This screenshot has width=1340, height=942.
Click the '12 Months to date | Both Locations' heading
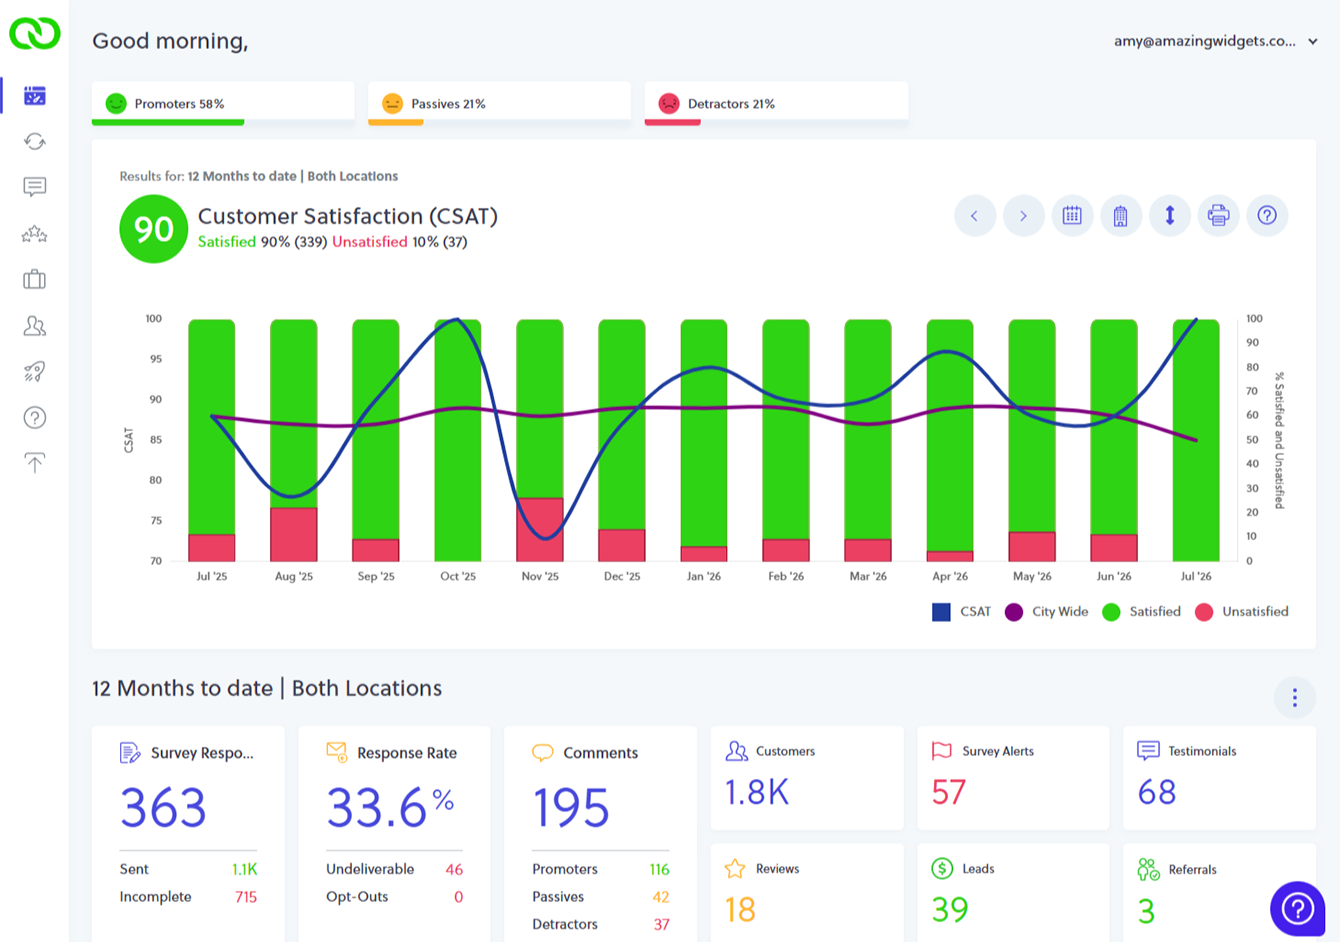tap(267, 688)
